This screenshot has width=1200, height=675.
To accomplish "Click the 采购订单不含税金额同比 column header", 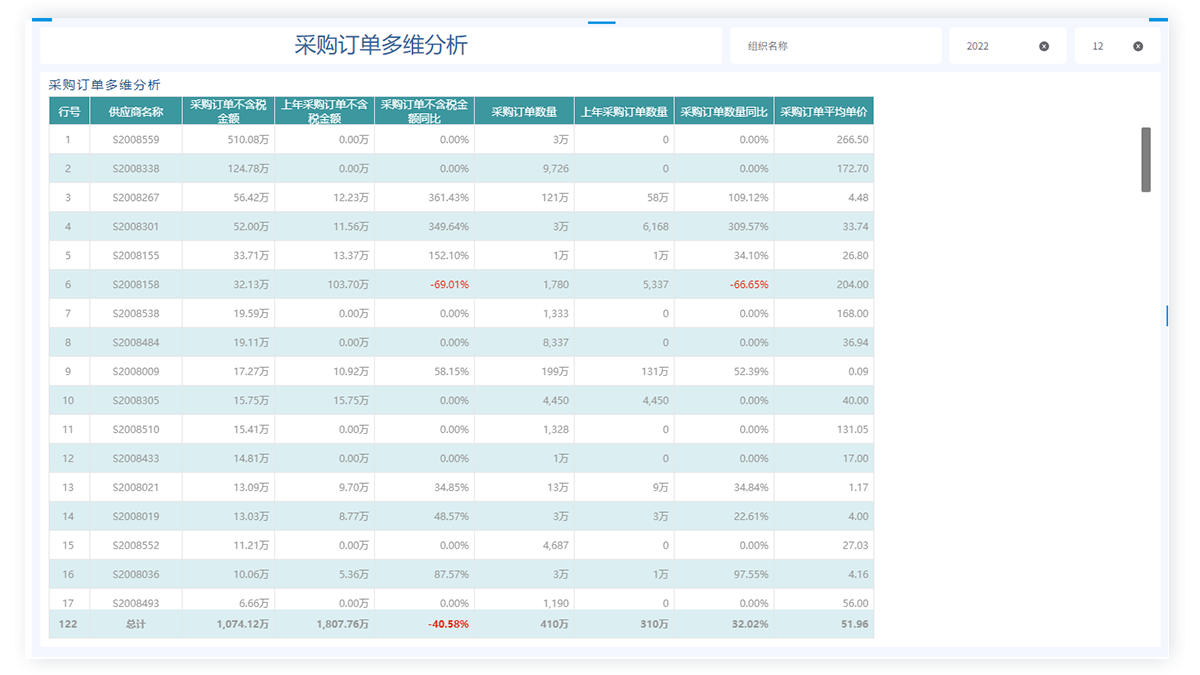I will pyautogui.click(x=424, y=111).
